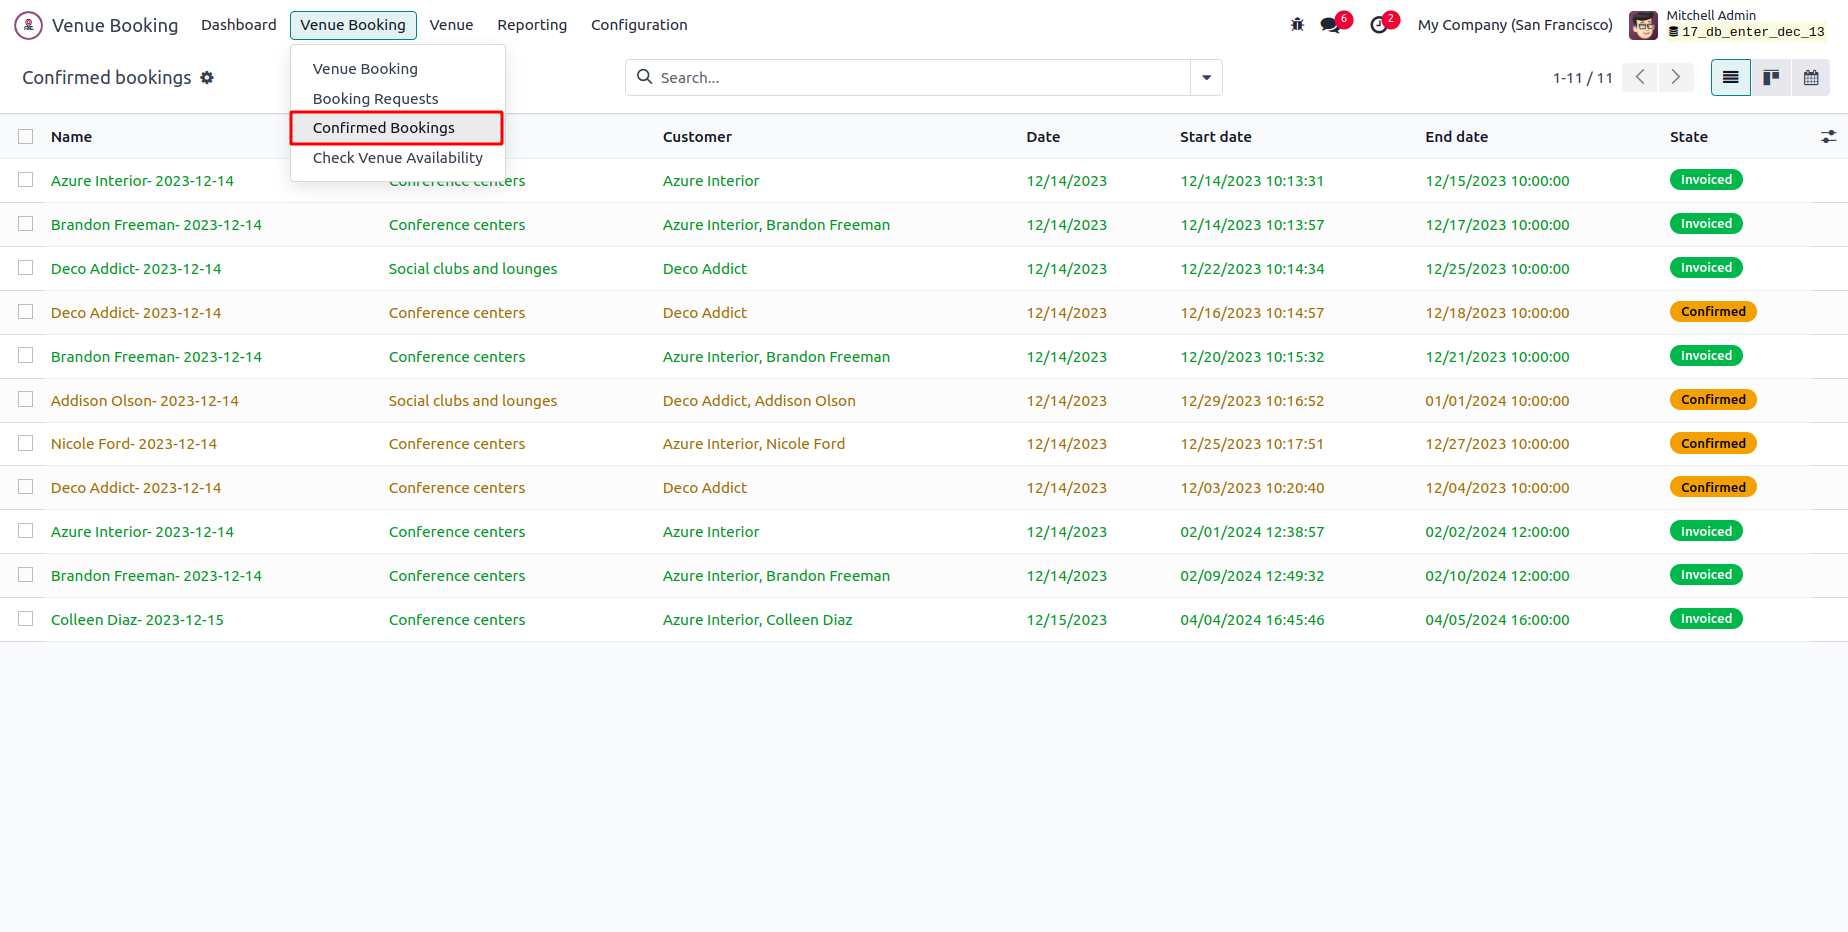Open the gear settings next to Confirmed bookings
1848x932 pixels.
(x=207, y=78)
